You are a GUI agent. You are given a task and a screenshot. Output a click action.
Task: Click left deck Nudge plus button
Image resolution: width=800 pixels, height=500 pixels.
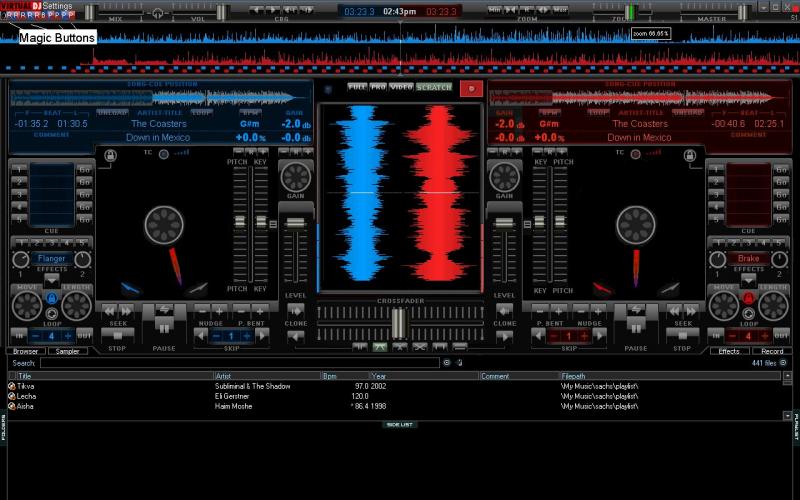pos(219,310)
